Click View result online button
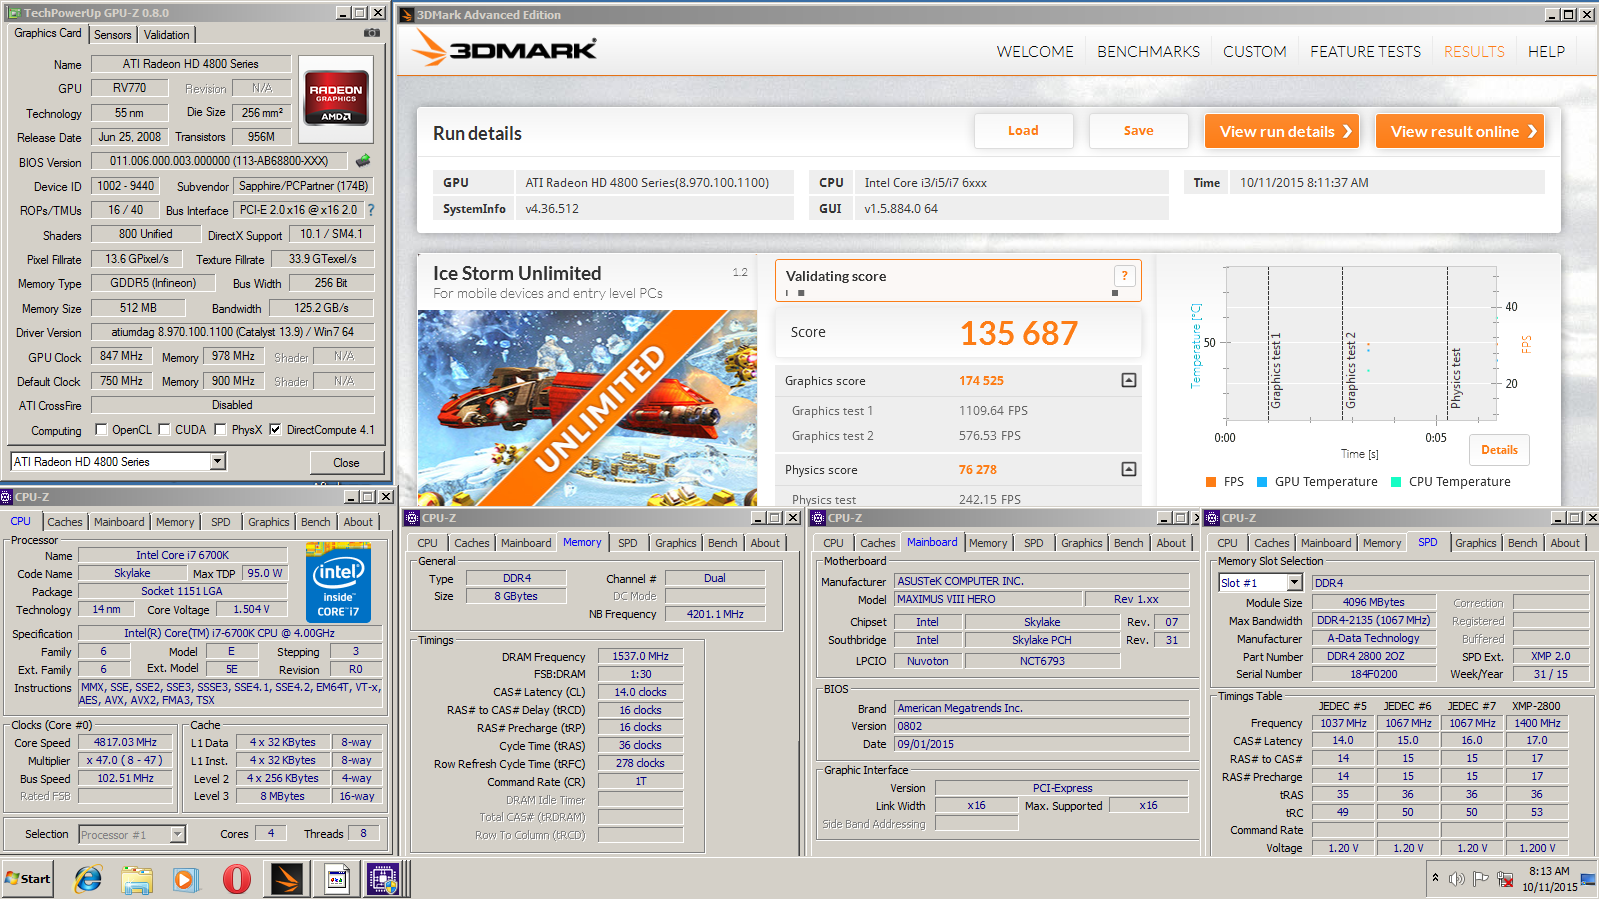Screen dimensions: 1599x899 [x=1460, y=131]
